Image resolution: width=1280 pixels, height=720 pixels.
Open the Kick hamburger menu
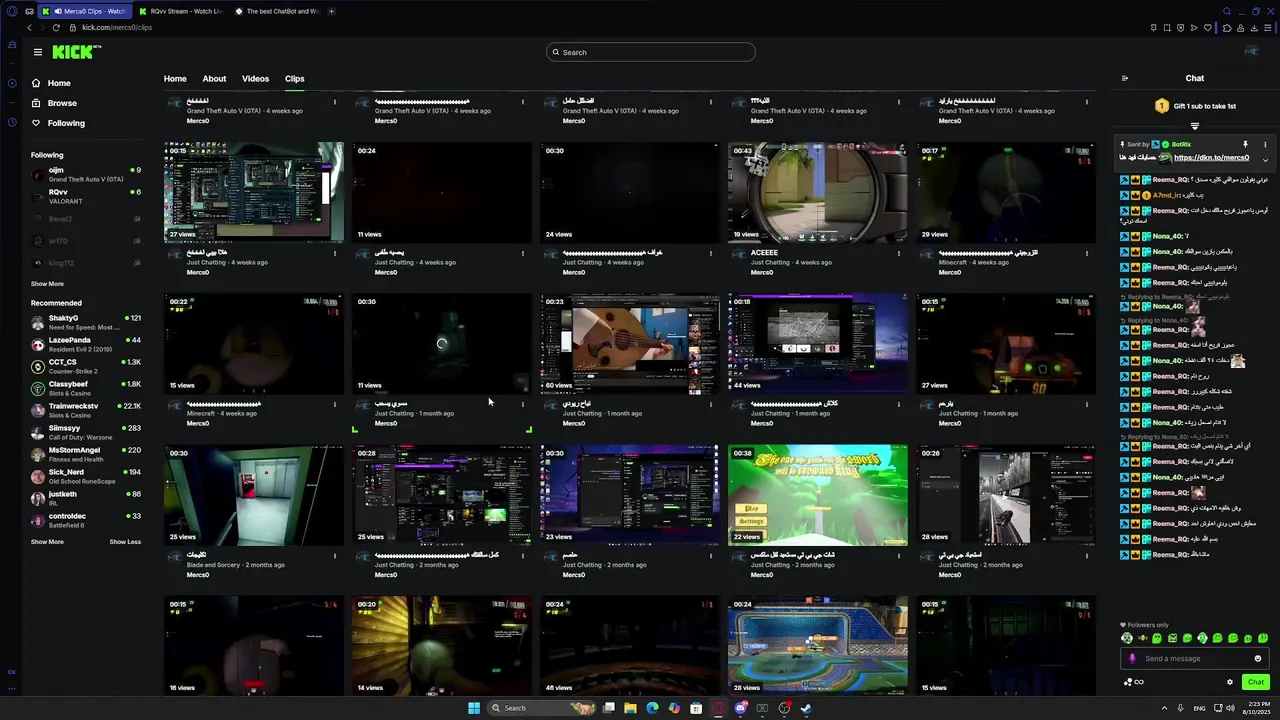point(38,52)
